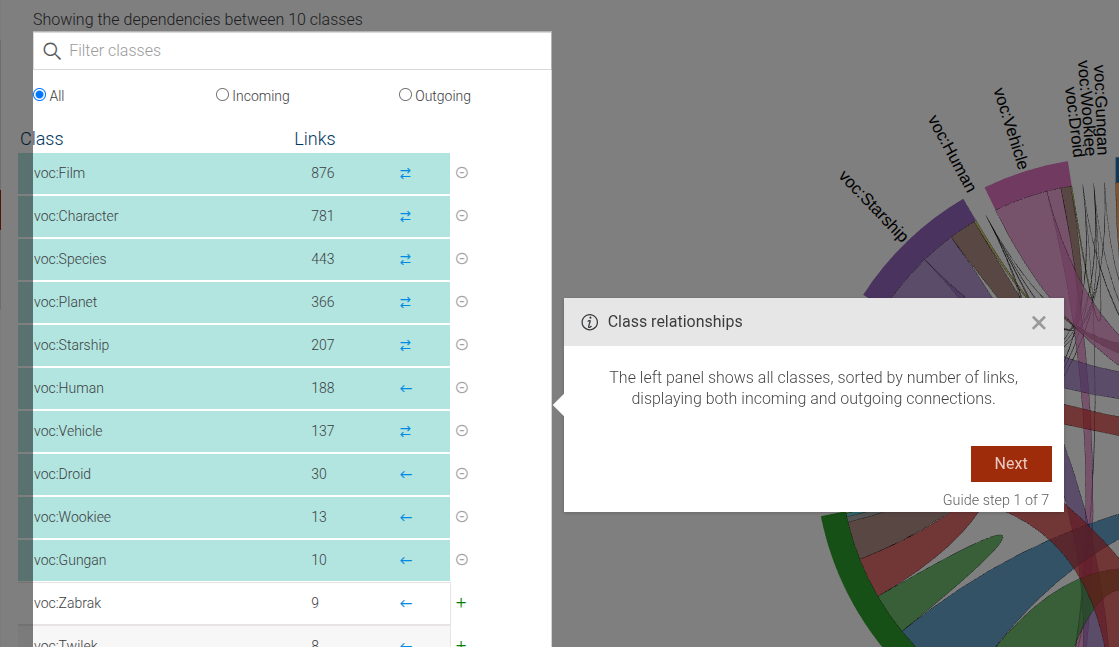Click the bidirectional arrows icon for voc:Character

click(x=405, y=216)
